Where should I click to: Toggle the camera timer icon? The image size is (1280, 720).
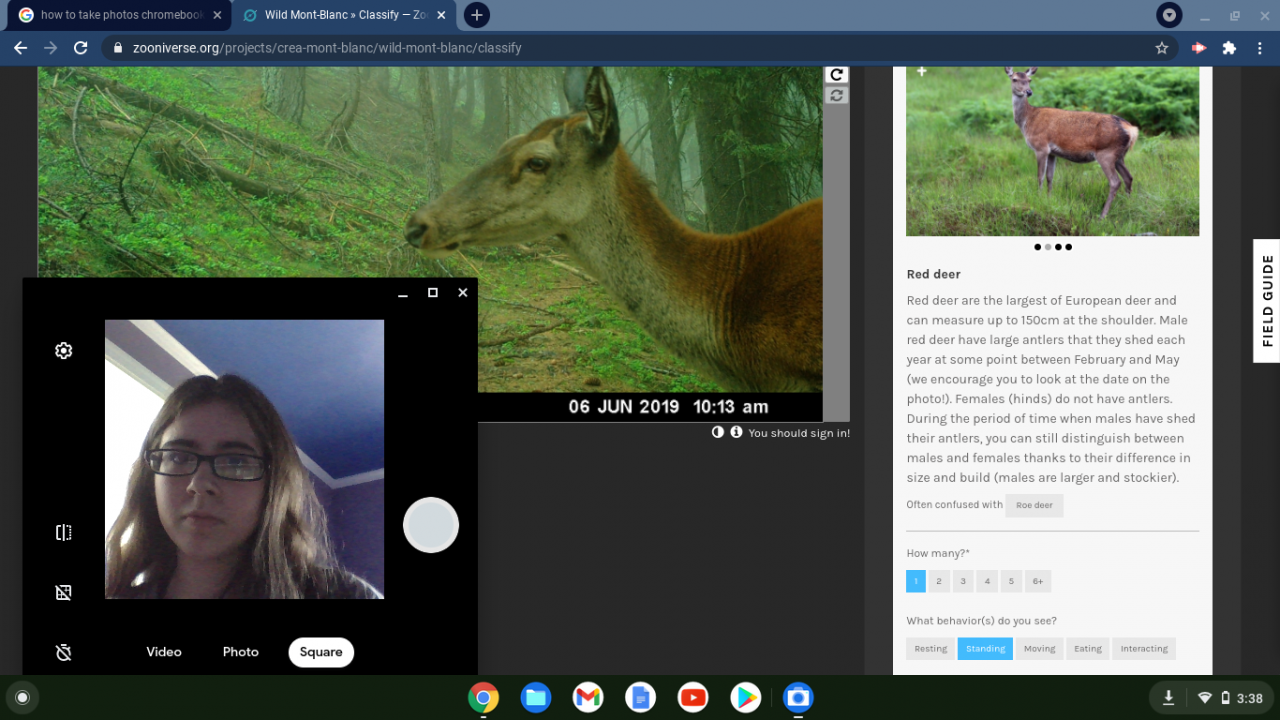(64, 652)
